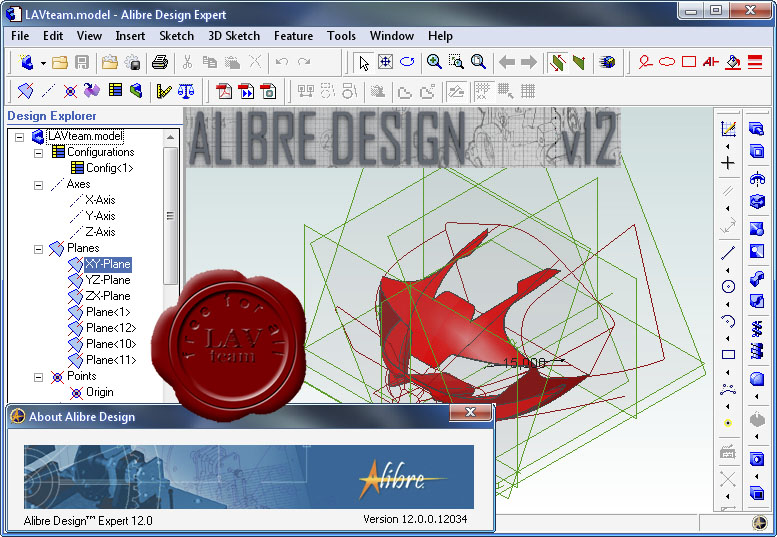777x537 pixels.
Task: Toggle the Select arrow mode
Action: coord(364,62)
